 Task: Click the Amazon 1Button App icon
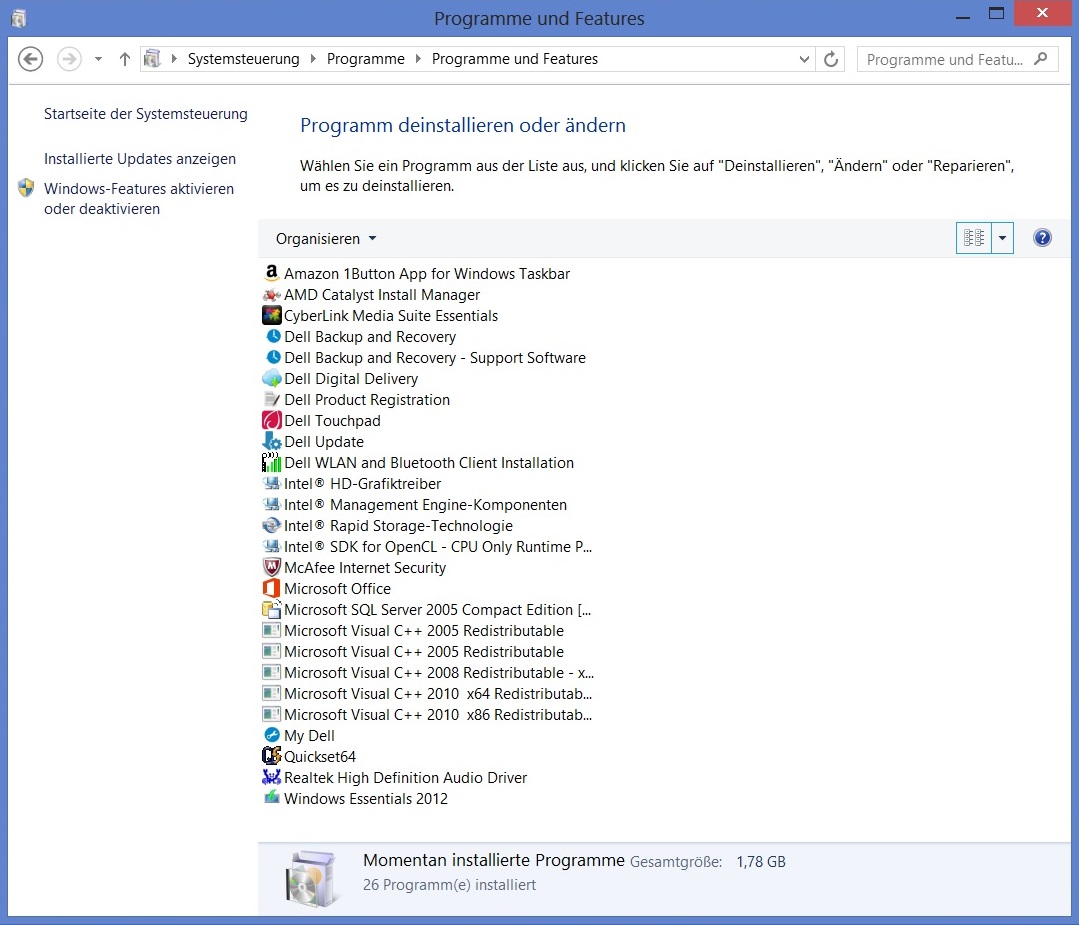pyautogui.click(x=272, y=273)
